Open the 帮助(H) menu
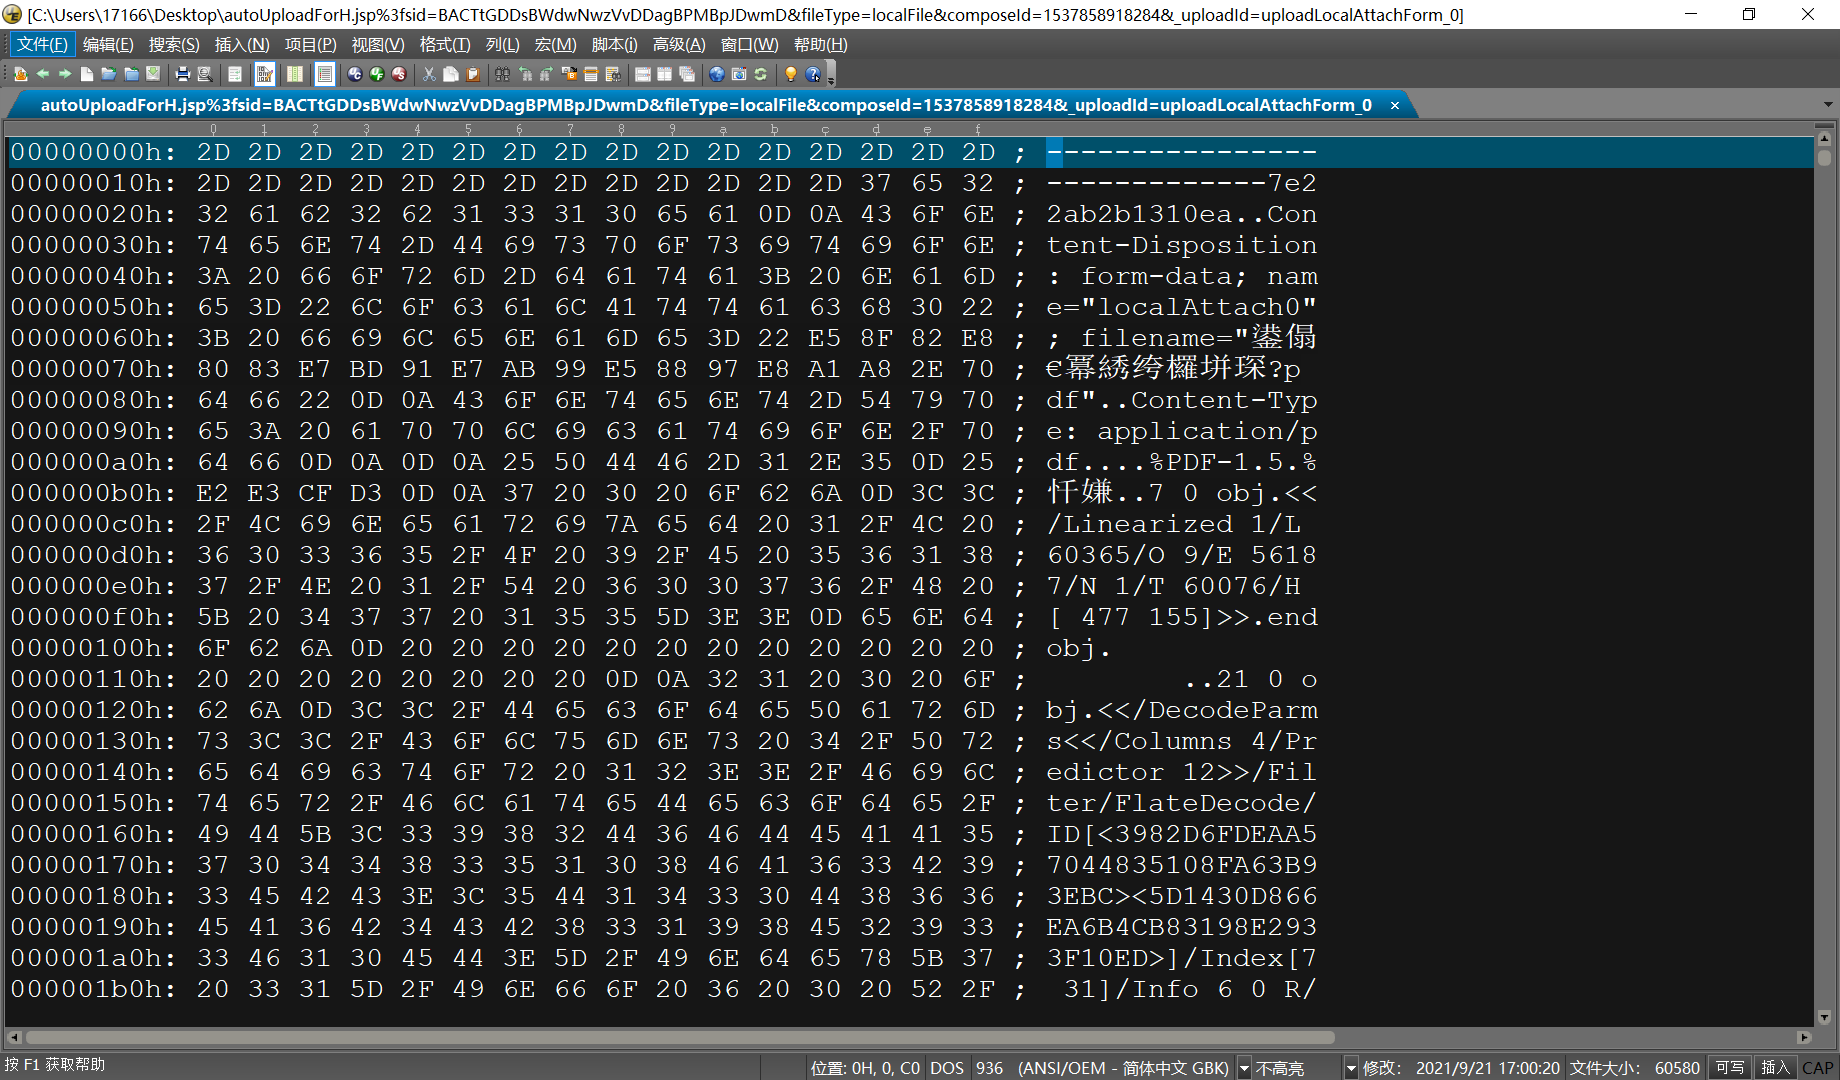 pyautogui.click(x=820, y=44)
